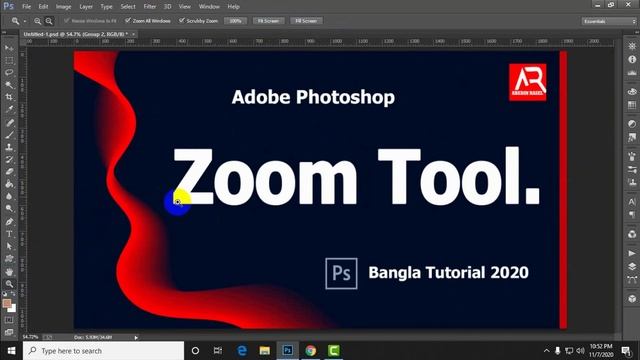
Task: Show hidden system tray icons
Action: (x=547, y=351)
